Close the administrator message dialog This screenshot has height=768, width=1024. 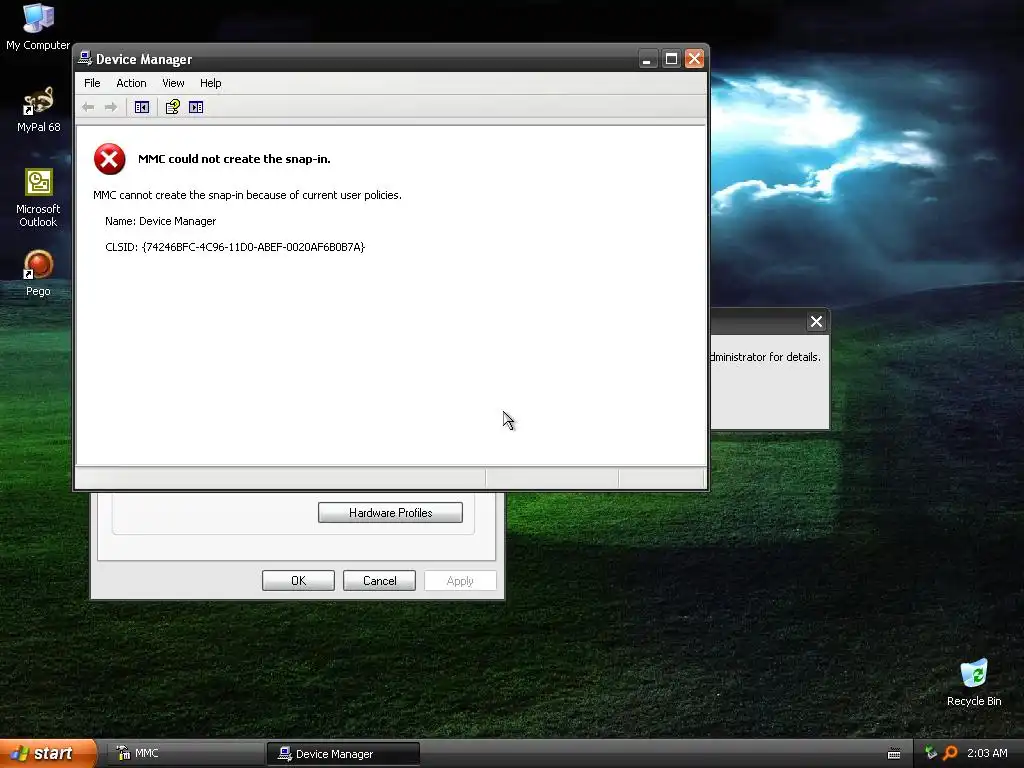click(x=816, y=321)
